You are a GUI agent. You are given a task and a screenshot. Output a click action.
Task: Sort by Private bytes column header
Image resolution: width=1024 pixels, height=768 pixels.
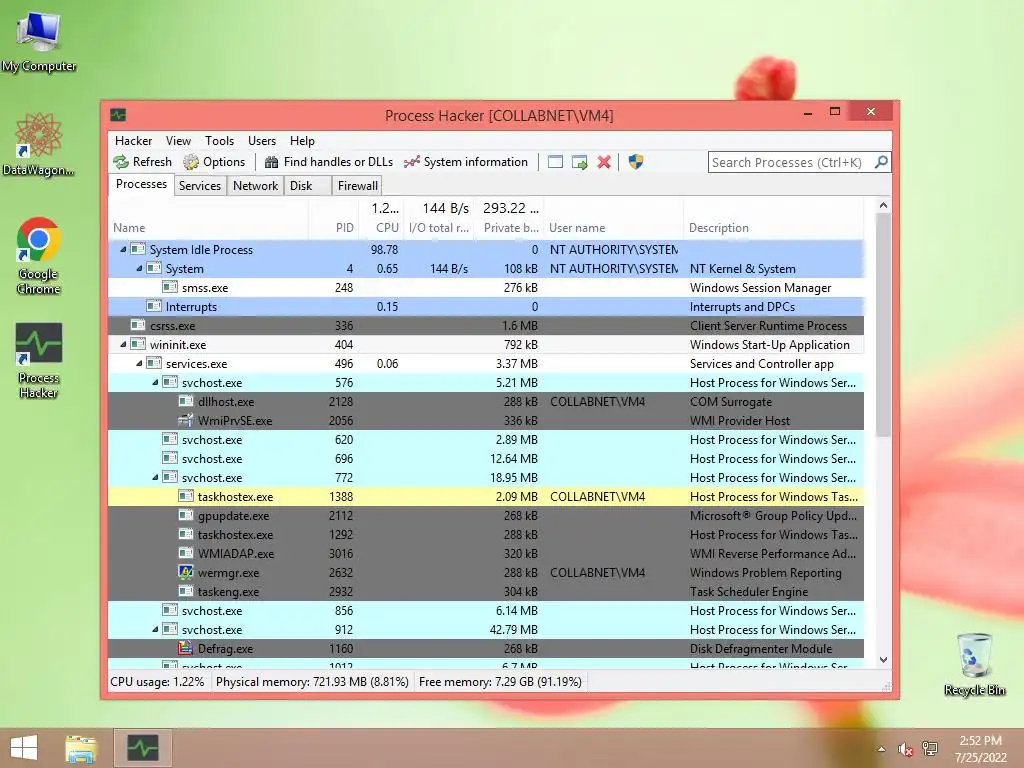511,219
